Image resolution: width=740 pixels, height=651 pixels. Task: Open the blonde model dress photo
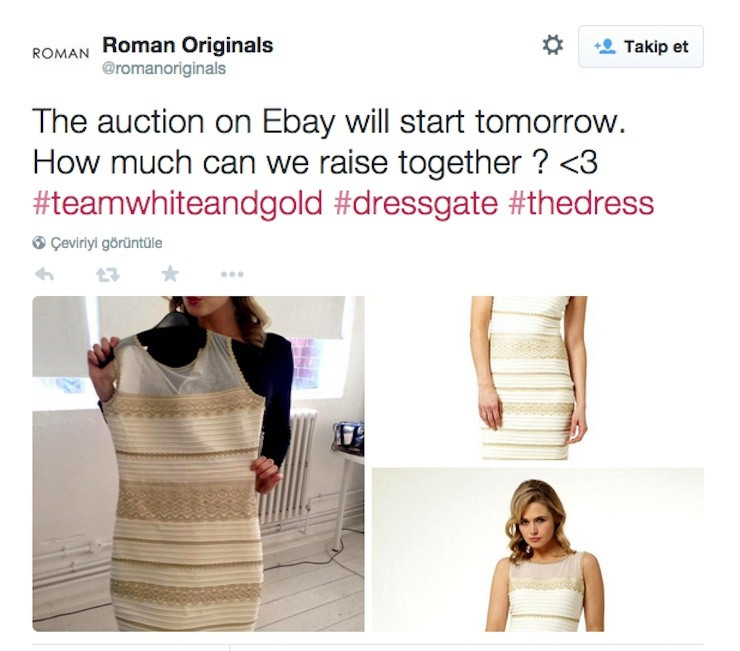(x=538, y=550)
